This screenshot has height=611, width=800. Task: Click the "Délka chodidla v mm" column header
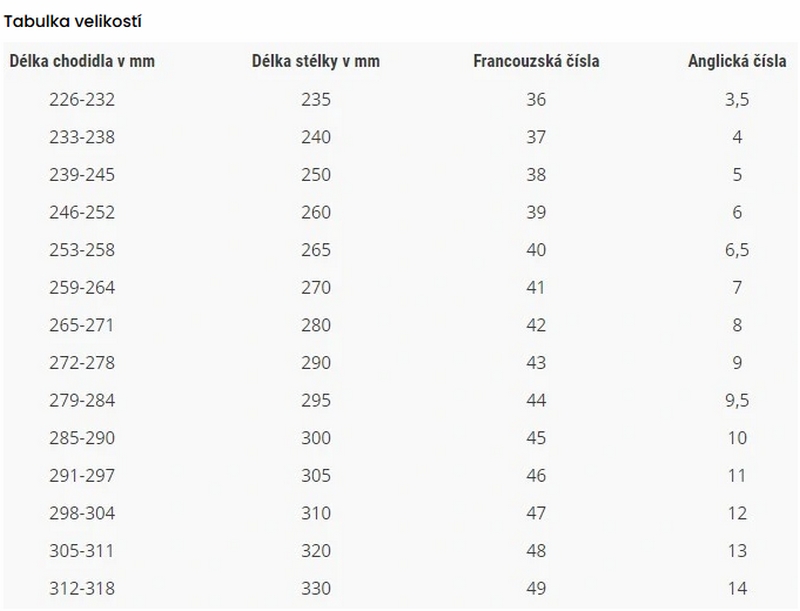[82, 61]
